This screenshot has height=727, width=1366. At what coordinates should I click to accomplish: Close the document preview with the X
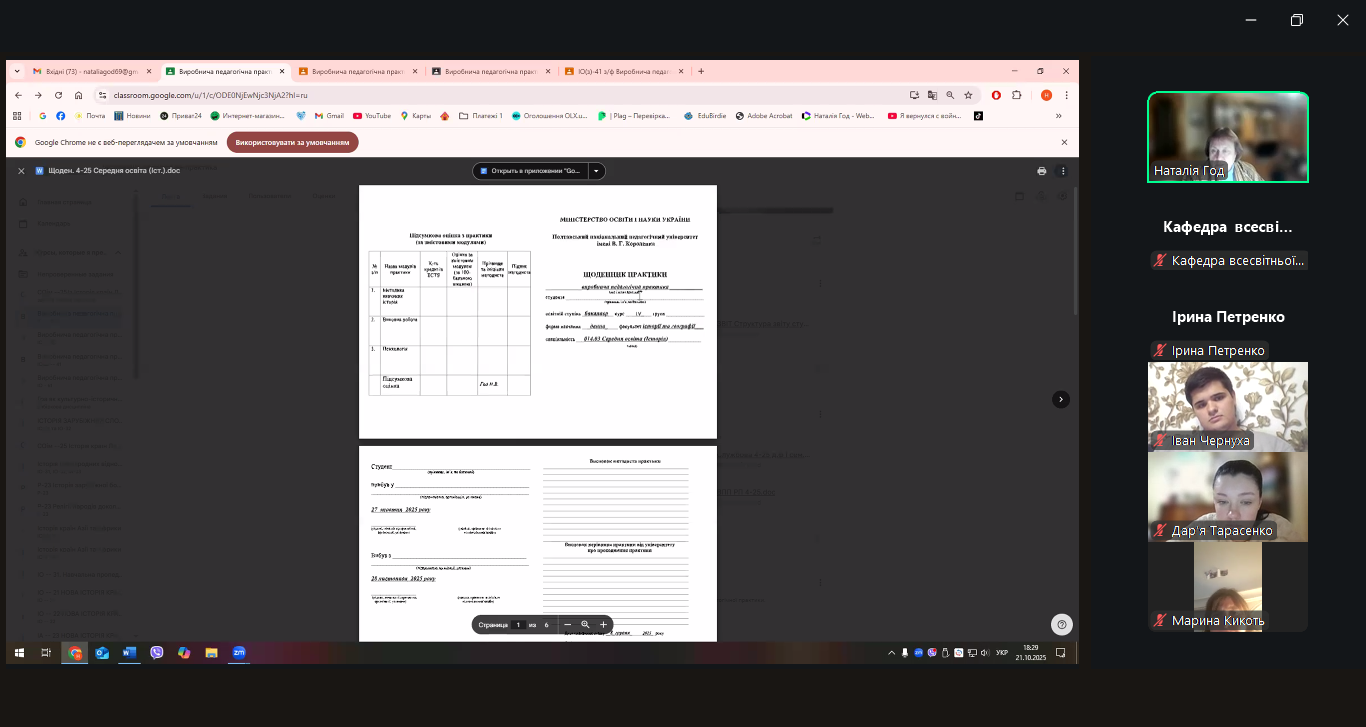[22, 171]
